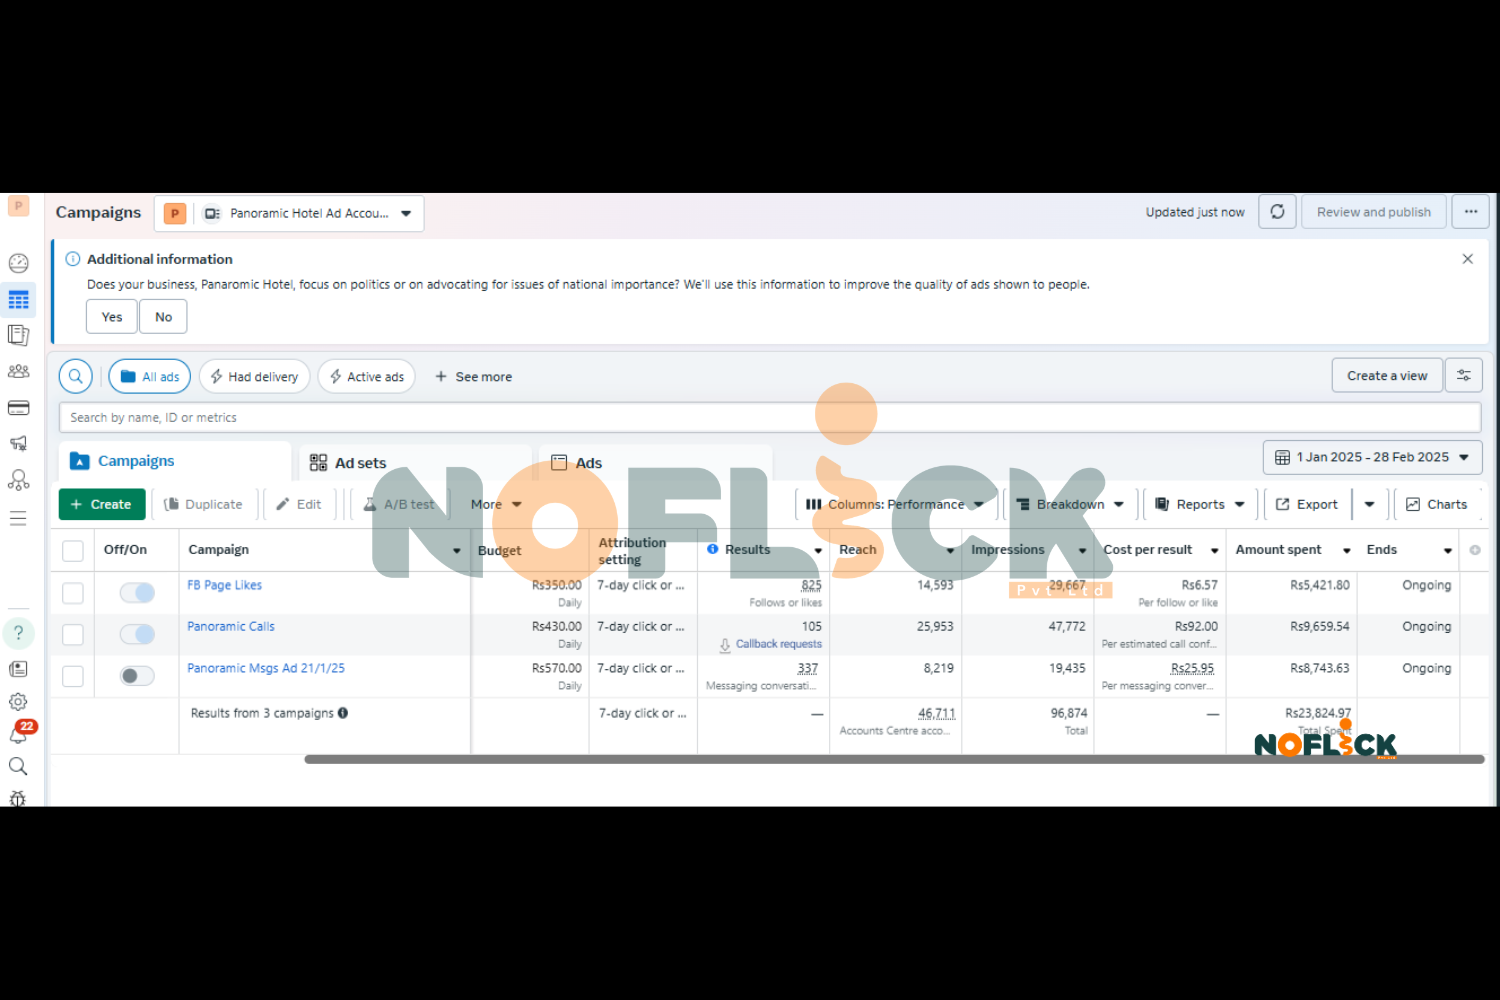Open the FB Page Likes campaign link
This screenshot has height=1000, width=1500.
click(x=225, y=585)
